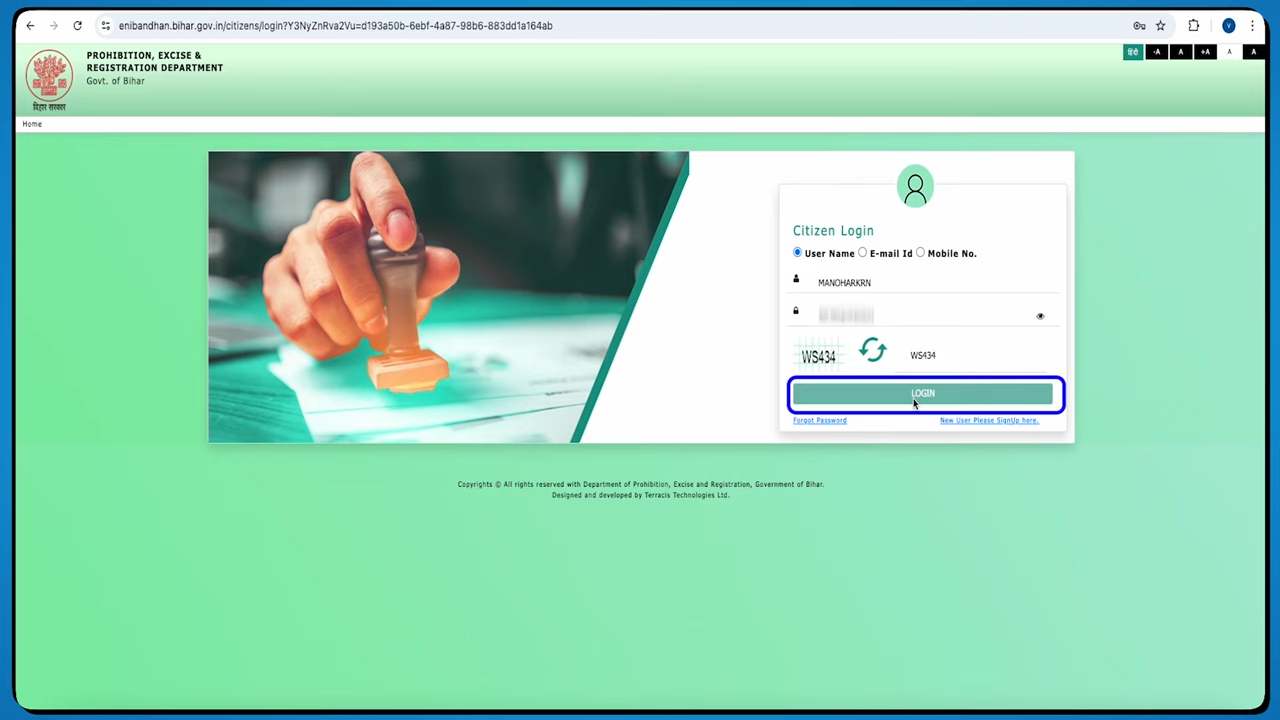
Task: Open the Forgot Password link
Action: point(819,421)
